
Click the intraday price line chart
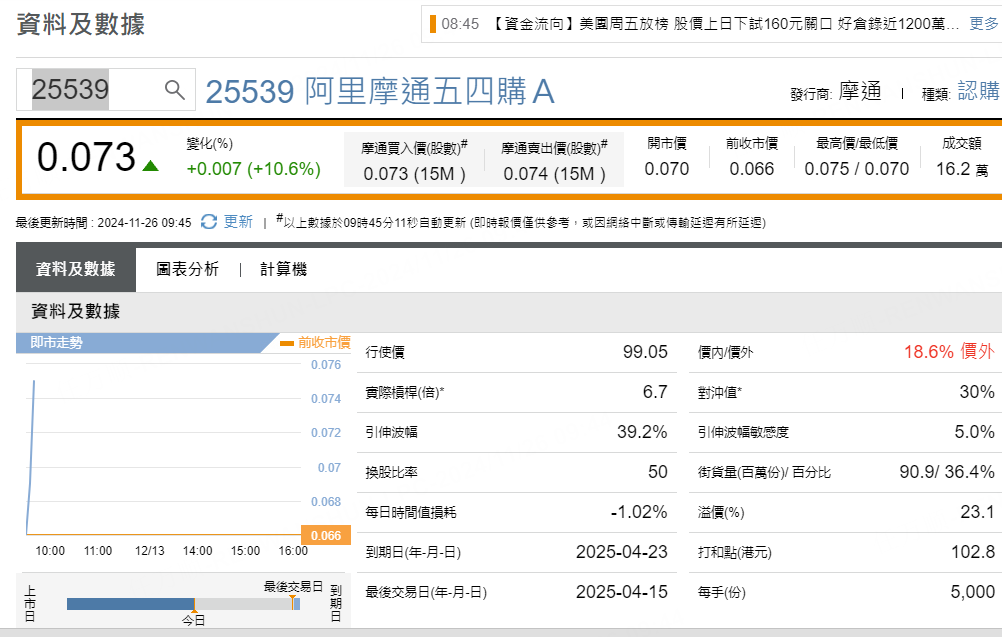pos(163,450)
